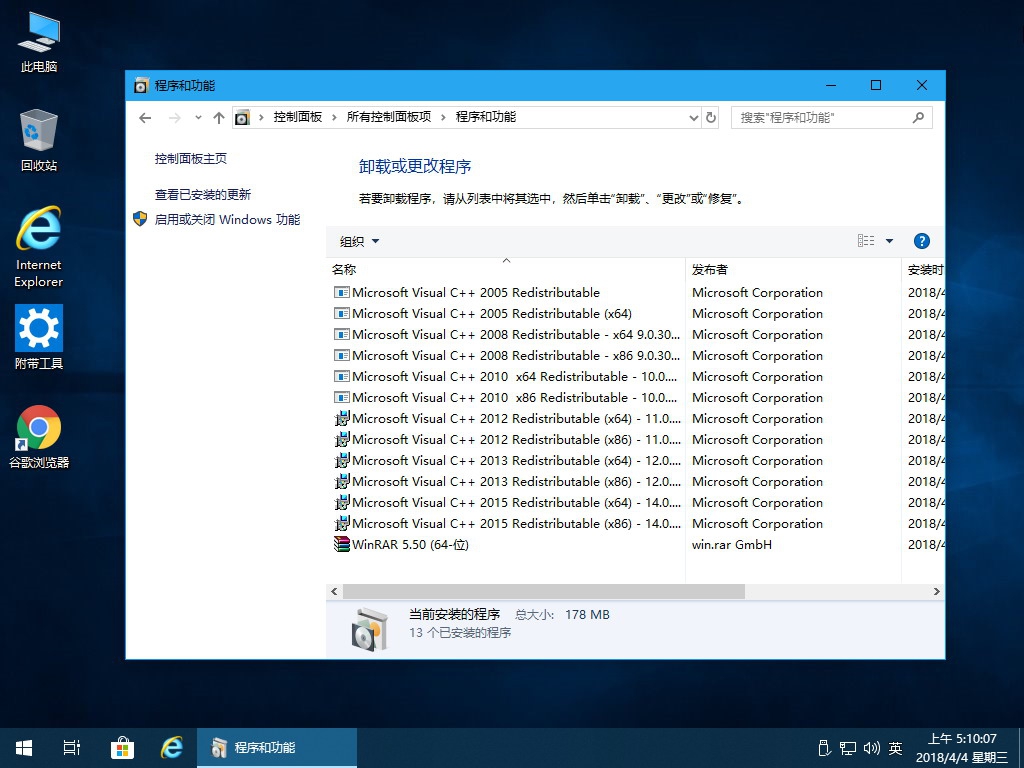1024x768 pixels.
Task: Click the control panel icon in address bar
Action: click(242, 118)
